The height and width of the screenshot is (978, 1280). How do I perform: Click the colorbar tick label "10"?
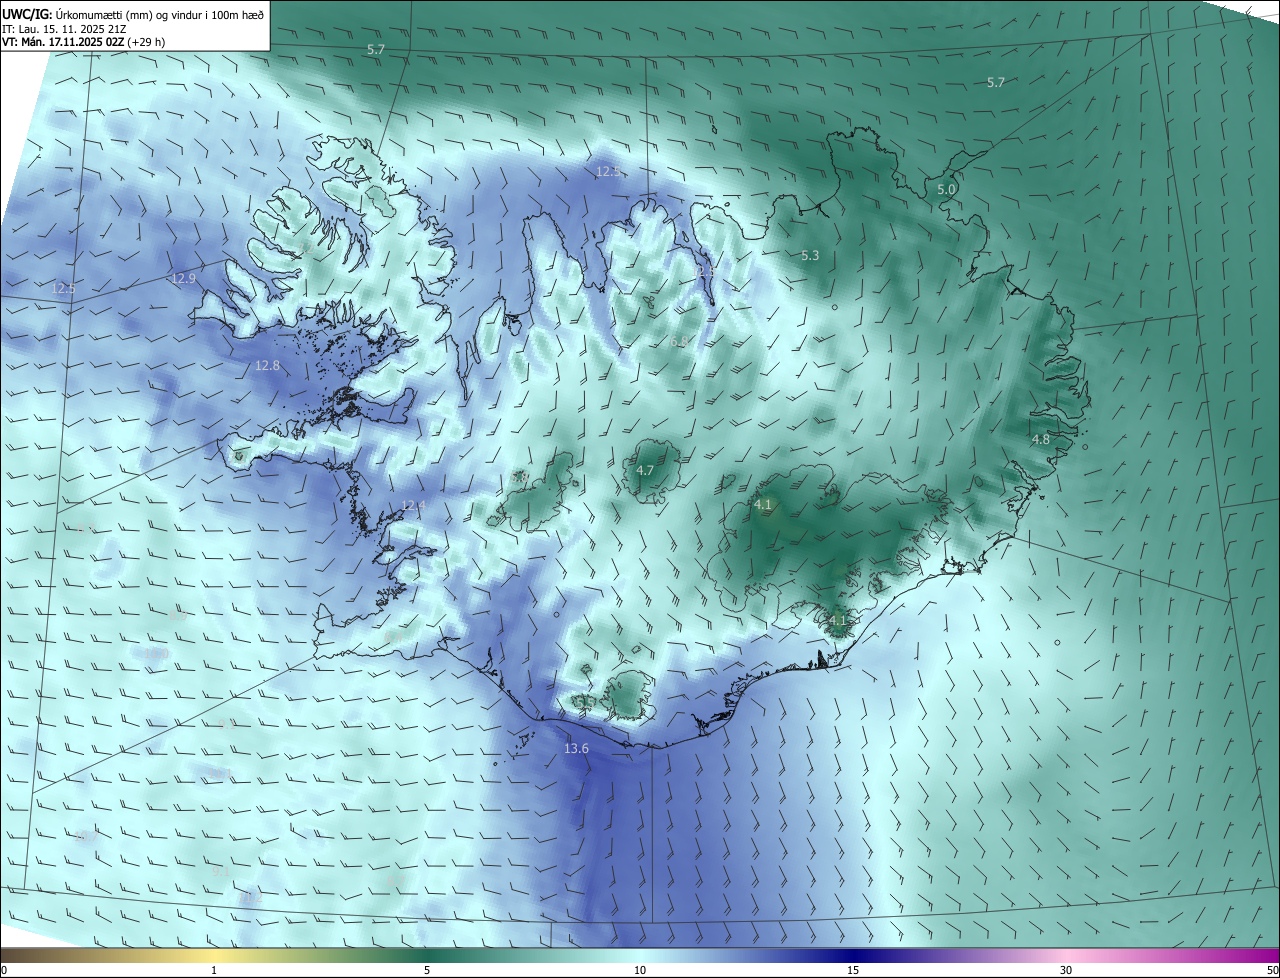point(640,971)
